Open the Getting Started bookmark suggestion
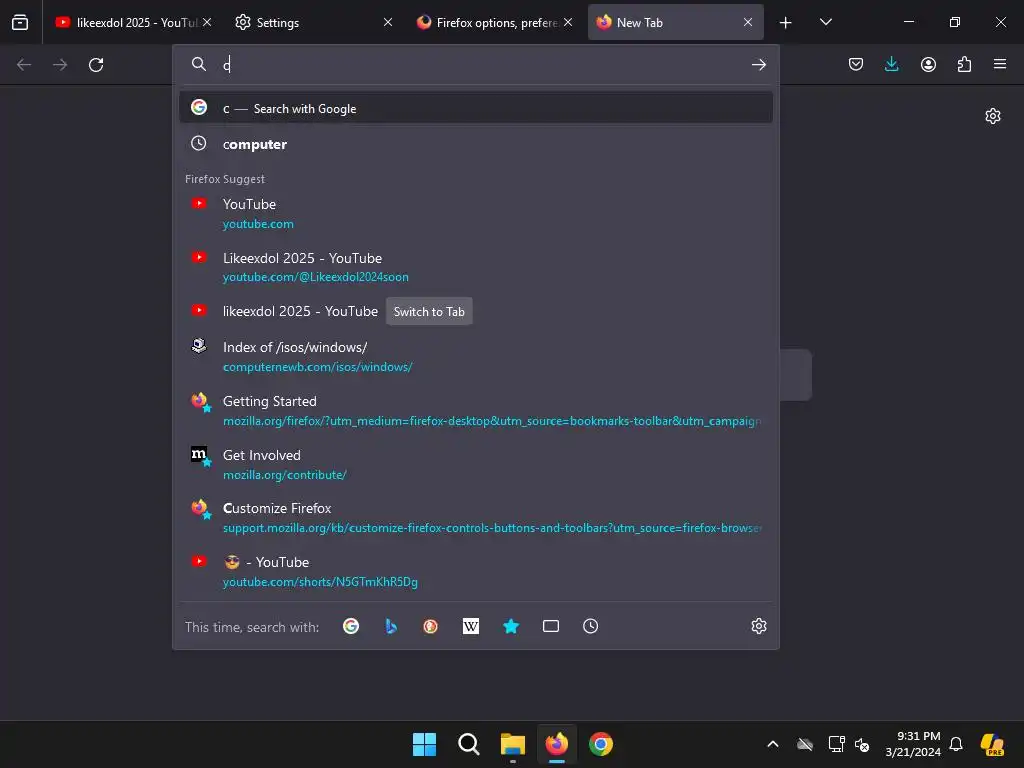Image resolution: width=1024 pixels, height=768 pixels. click(x=475, y=411)
